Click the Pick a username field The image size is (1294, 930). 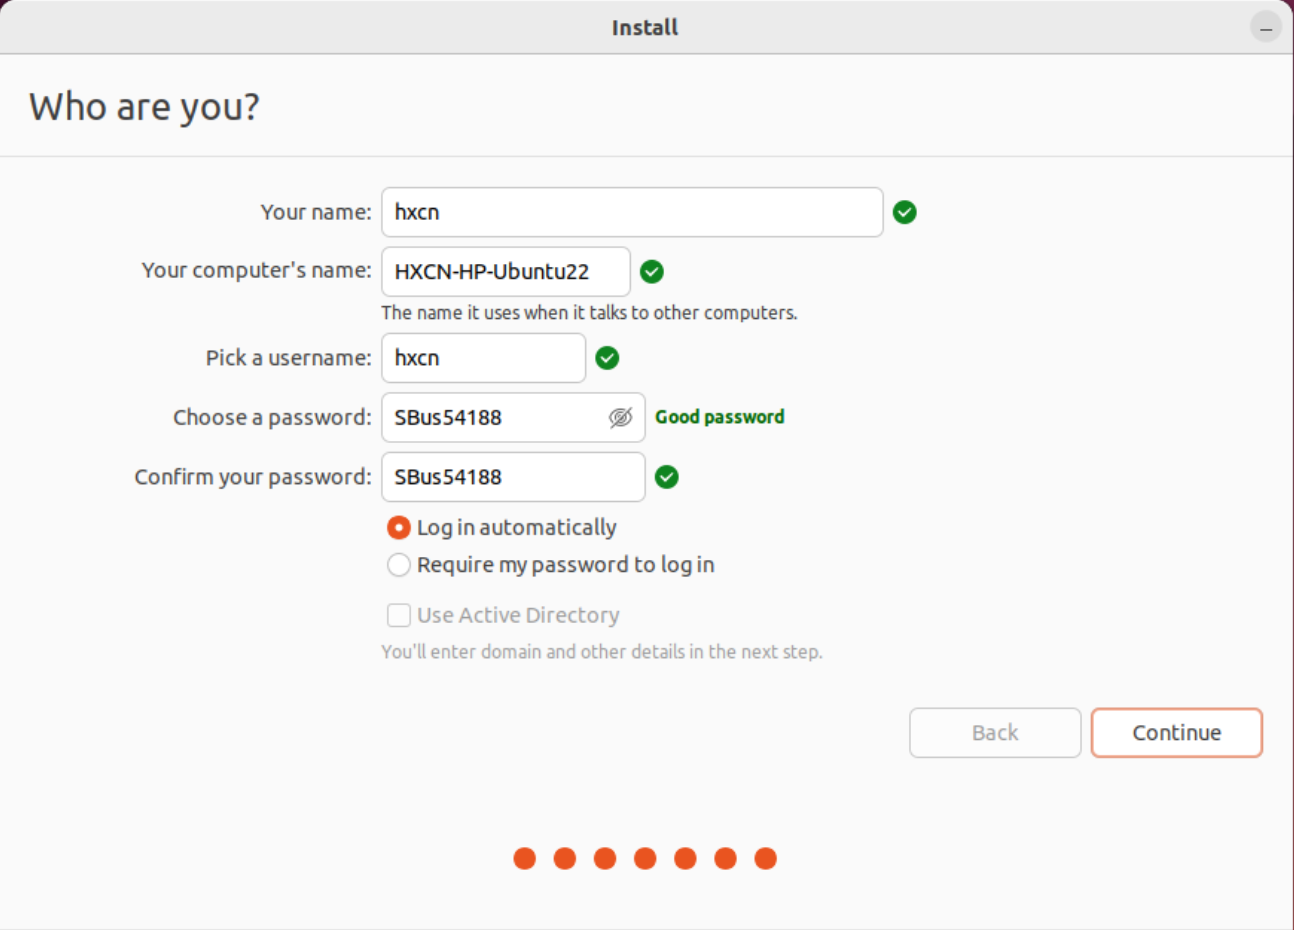click(483, 358)
